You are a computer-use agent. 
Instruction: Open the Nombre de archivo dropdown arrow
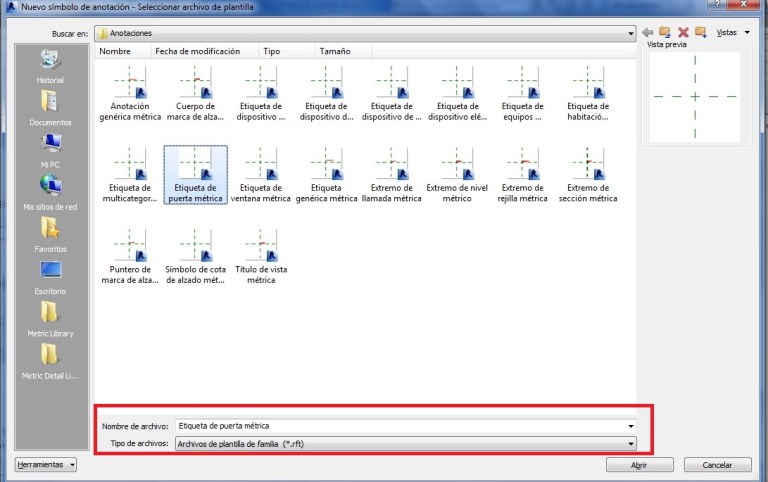point(630,426)
